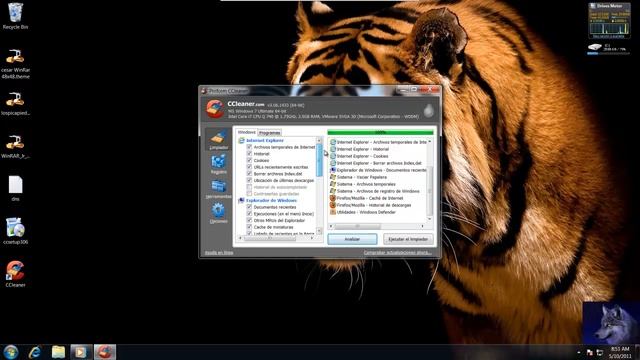Open the Herramientas section in CCleaner sidebar

point(218,189)
